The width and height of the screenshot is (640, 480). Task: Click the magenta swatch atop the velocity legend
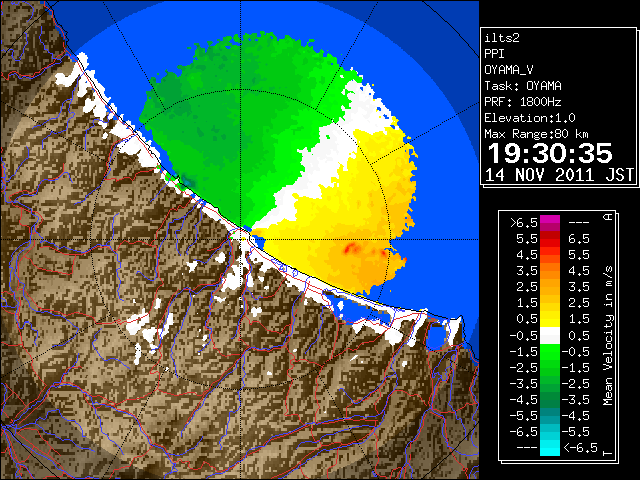click(550, 221)
